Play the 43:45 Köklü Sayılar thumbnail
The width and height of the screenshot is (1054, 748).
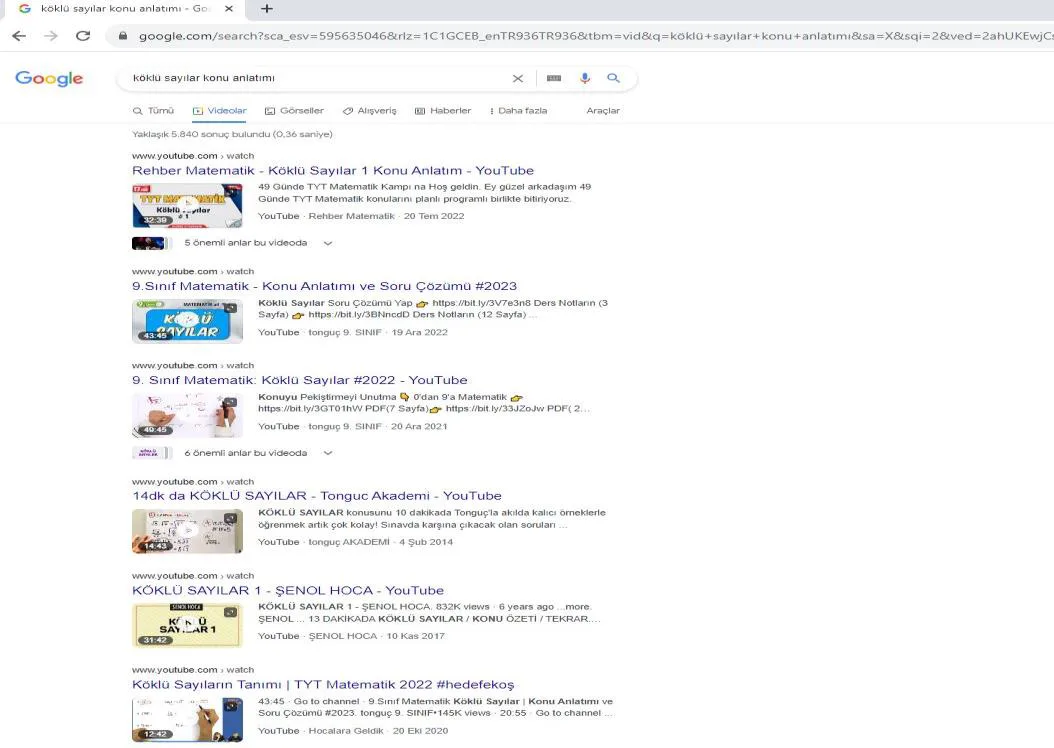[x=187, y=321]
